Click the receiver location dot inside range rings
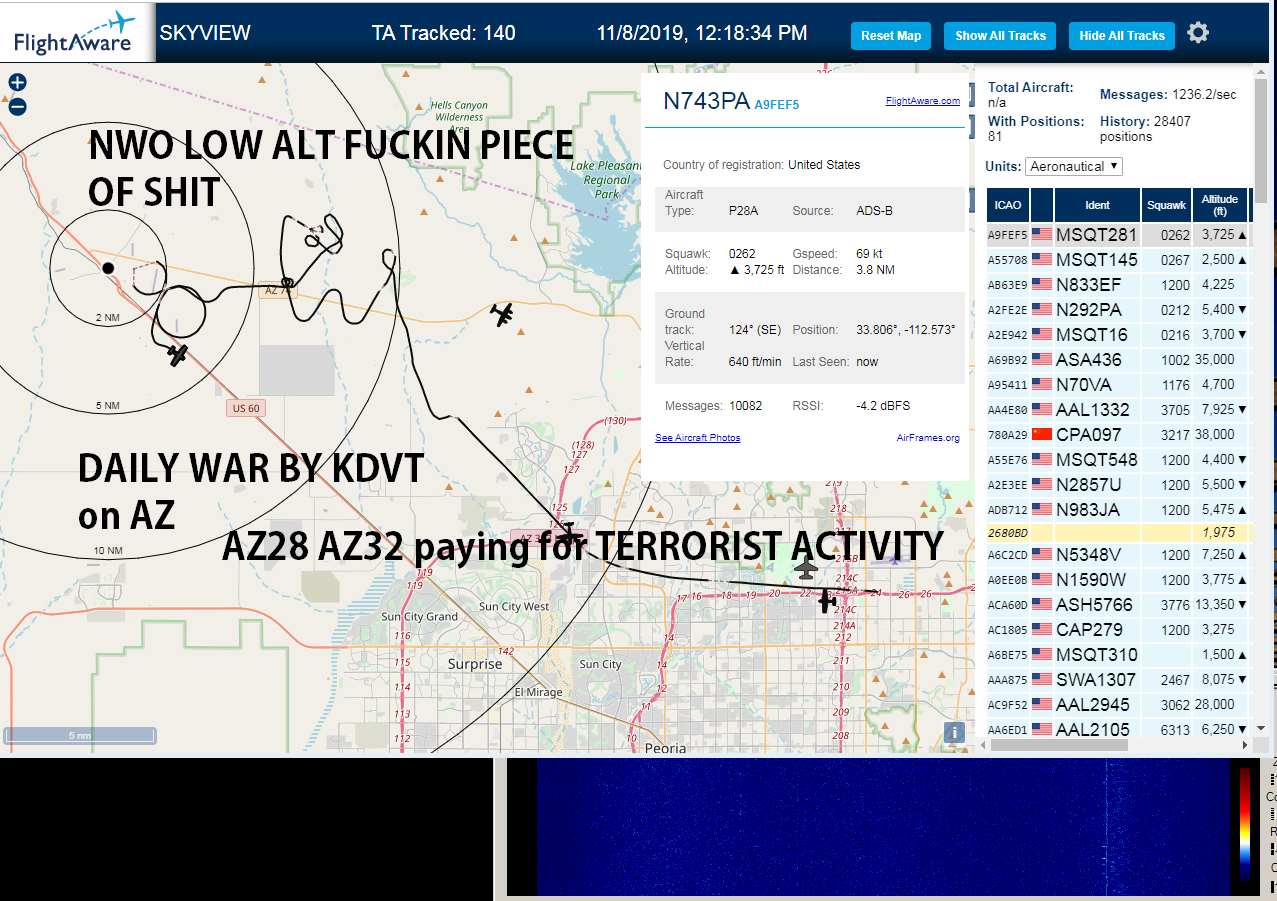The image size is (1277, 901). point(108,267)
